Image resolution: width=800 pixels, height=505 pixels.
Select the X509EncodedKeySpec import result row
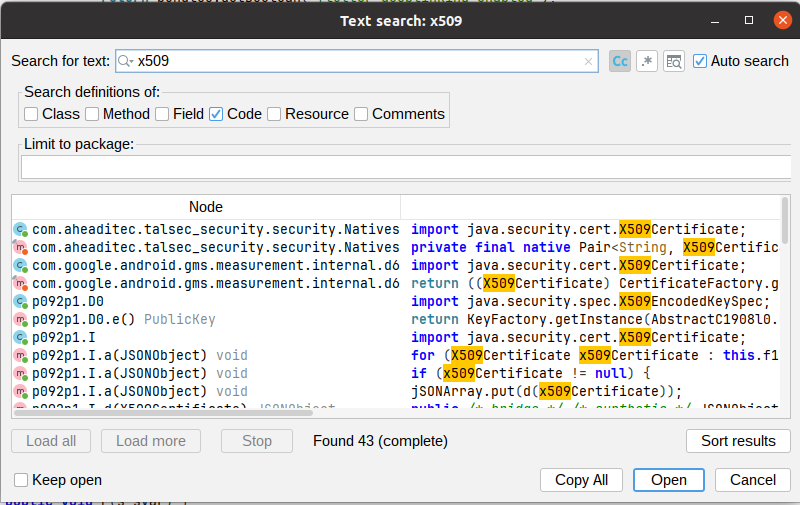tap(396, 302)
